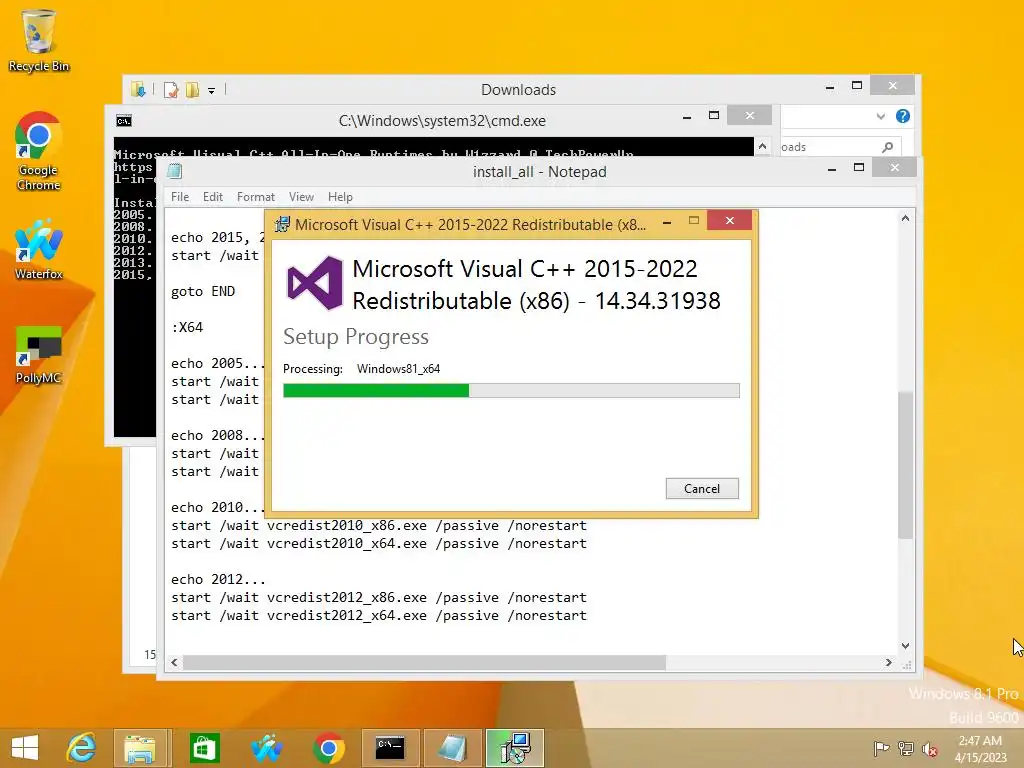Open Notepad Help menu

(340, 197)
